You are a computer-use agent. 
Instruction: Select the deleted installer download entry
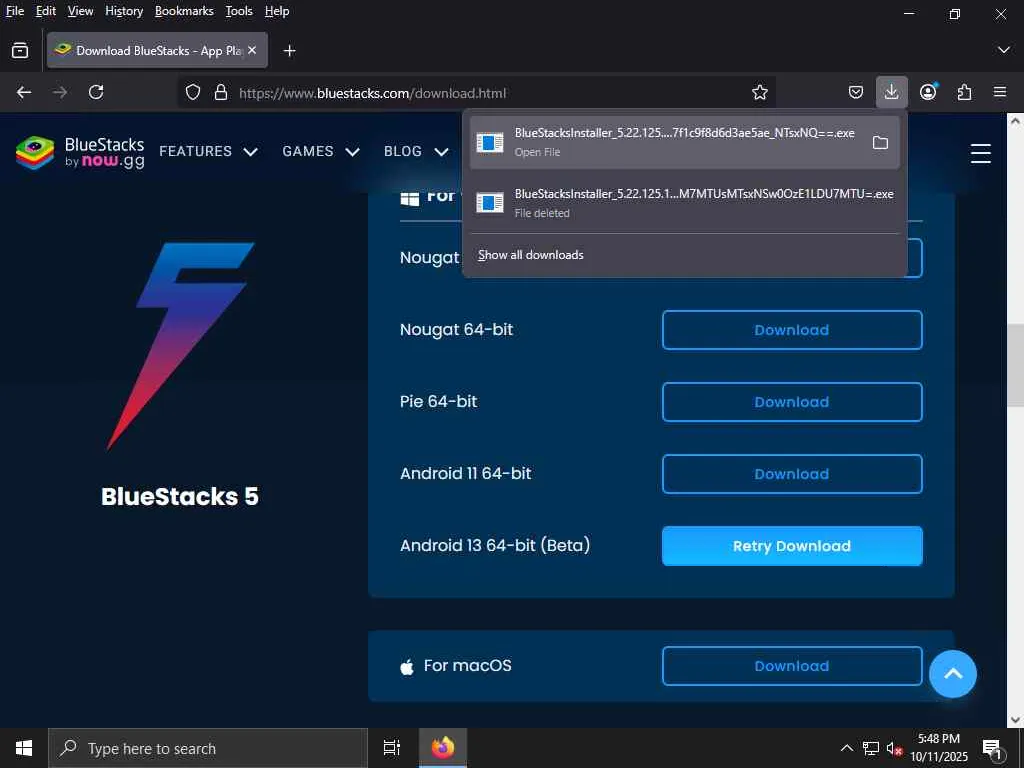[x=684, y=203]
